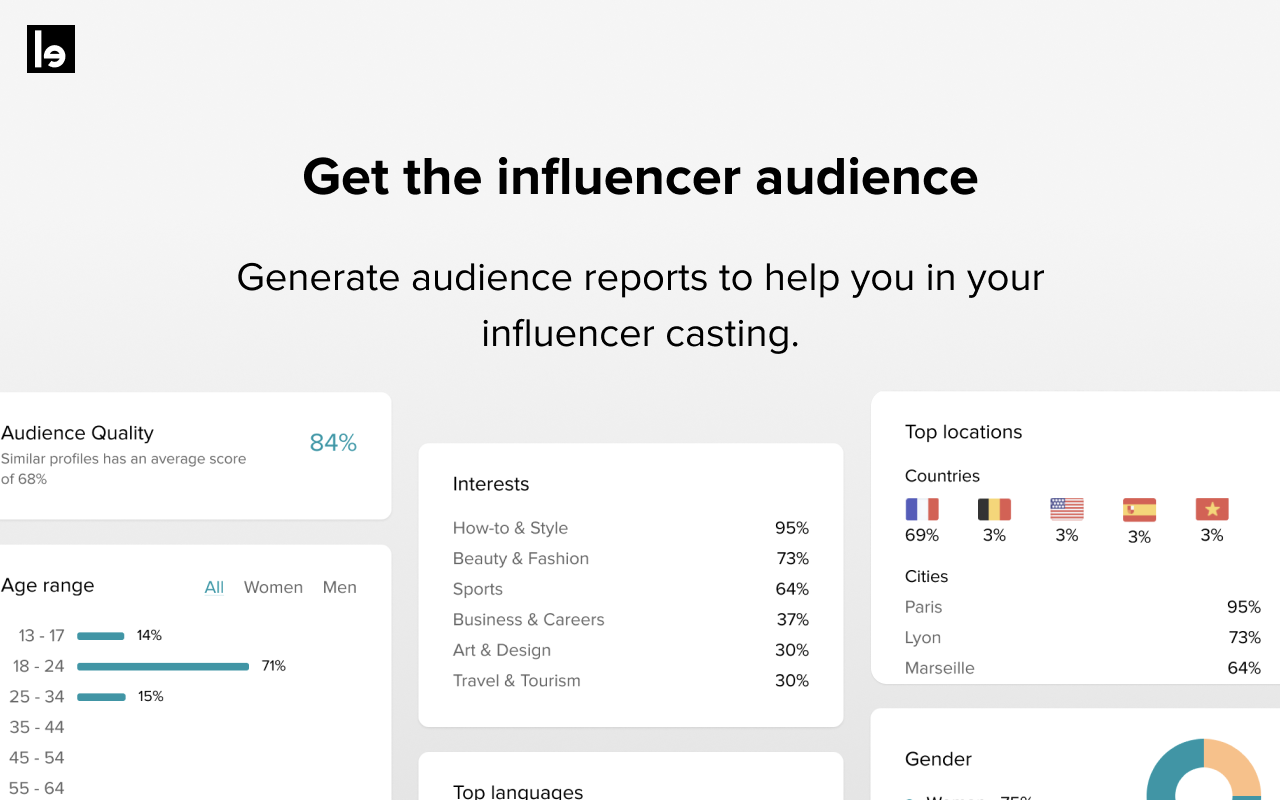This screenshot has height=800, width=1280.
Task: Click the 84% Audience Quality score
Action: 333,443
